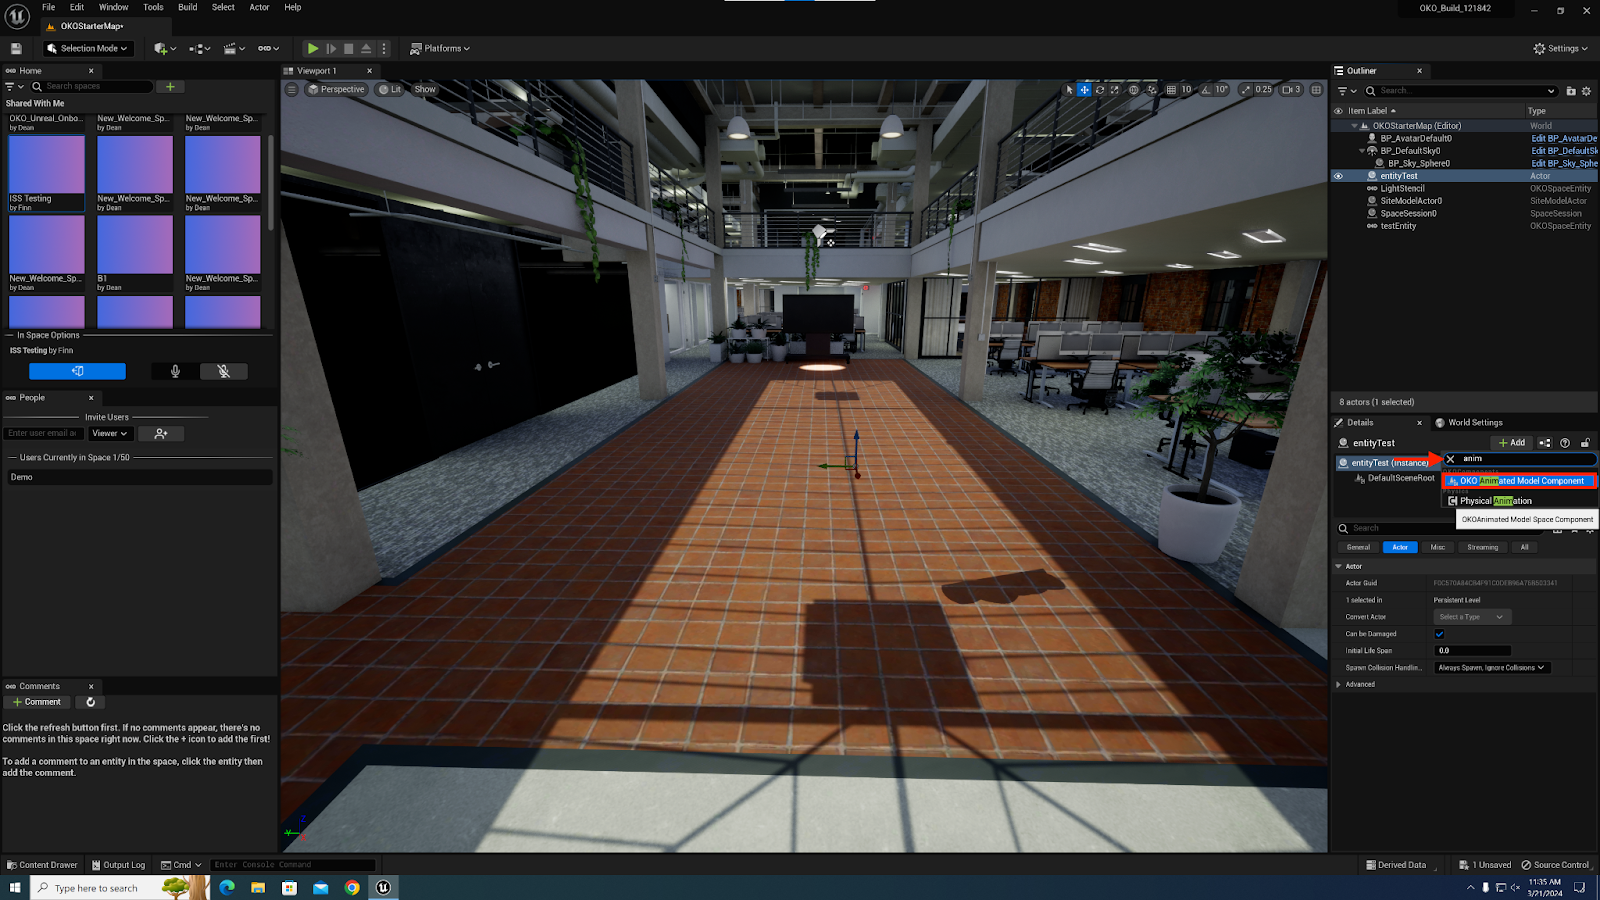Expand the Advanced section in Details
The height and width of the screenshot is (900, 1600).
(x=1339, y=685)
